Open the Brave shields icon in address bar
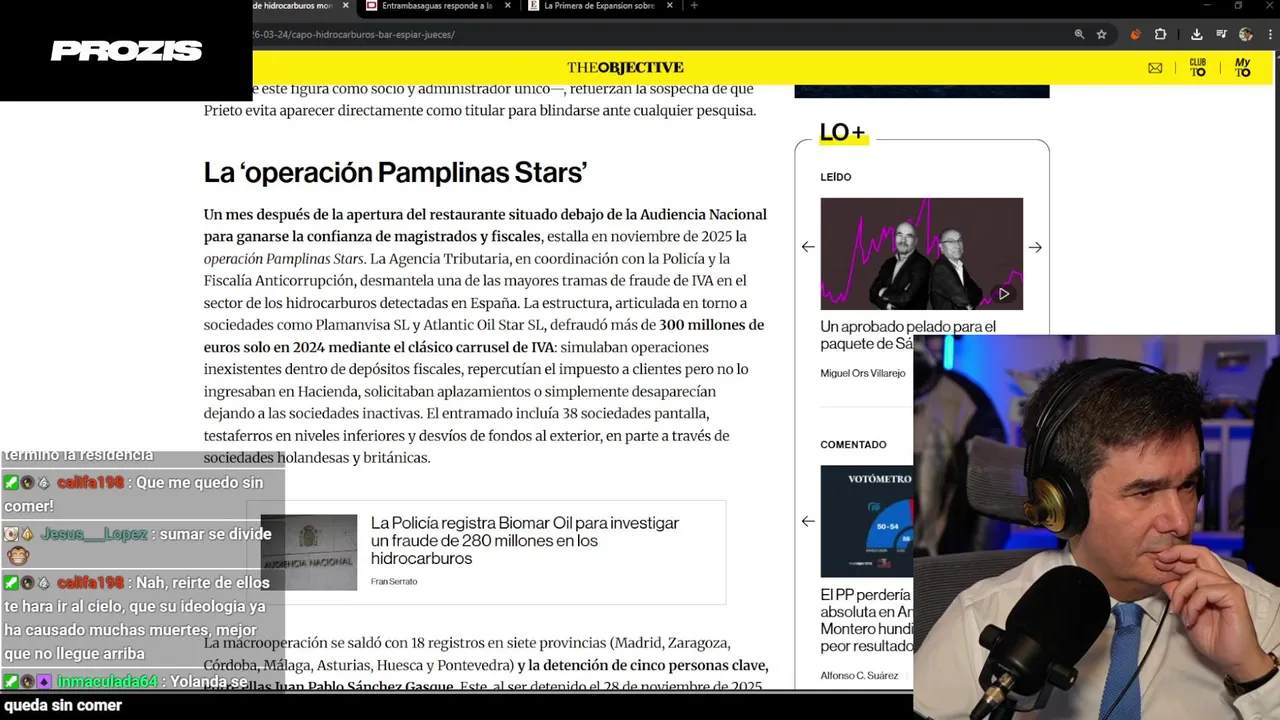1280x720 pixels. 1135,34
